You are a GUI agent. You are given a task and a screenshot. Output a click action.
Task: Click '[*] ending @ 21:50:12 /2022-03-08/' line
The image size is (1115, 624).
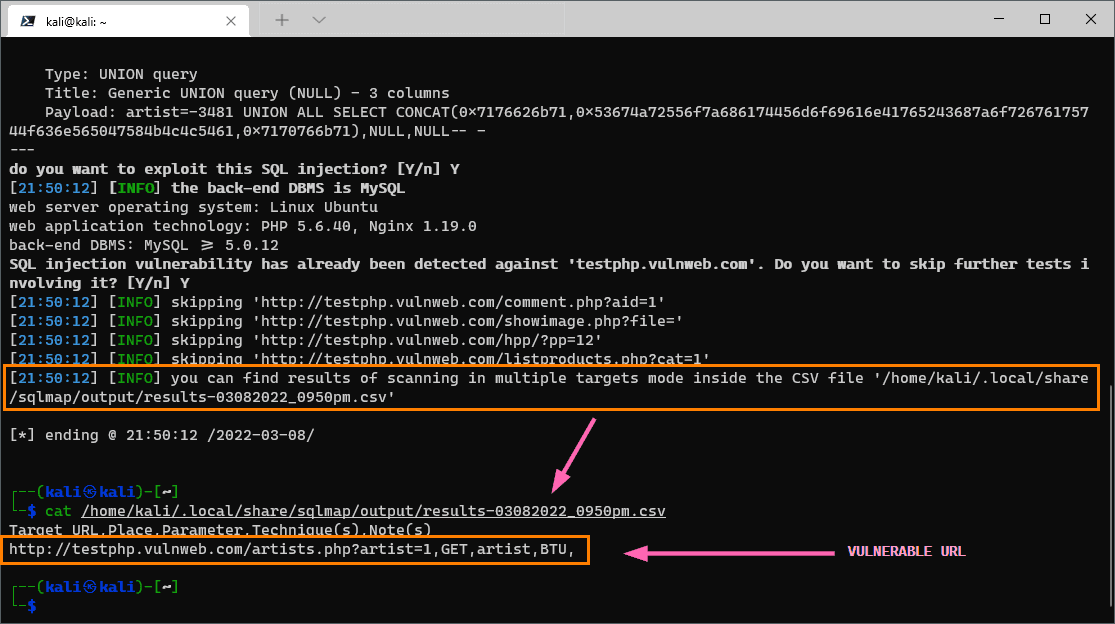[161, 435]
